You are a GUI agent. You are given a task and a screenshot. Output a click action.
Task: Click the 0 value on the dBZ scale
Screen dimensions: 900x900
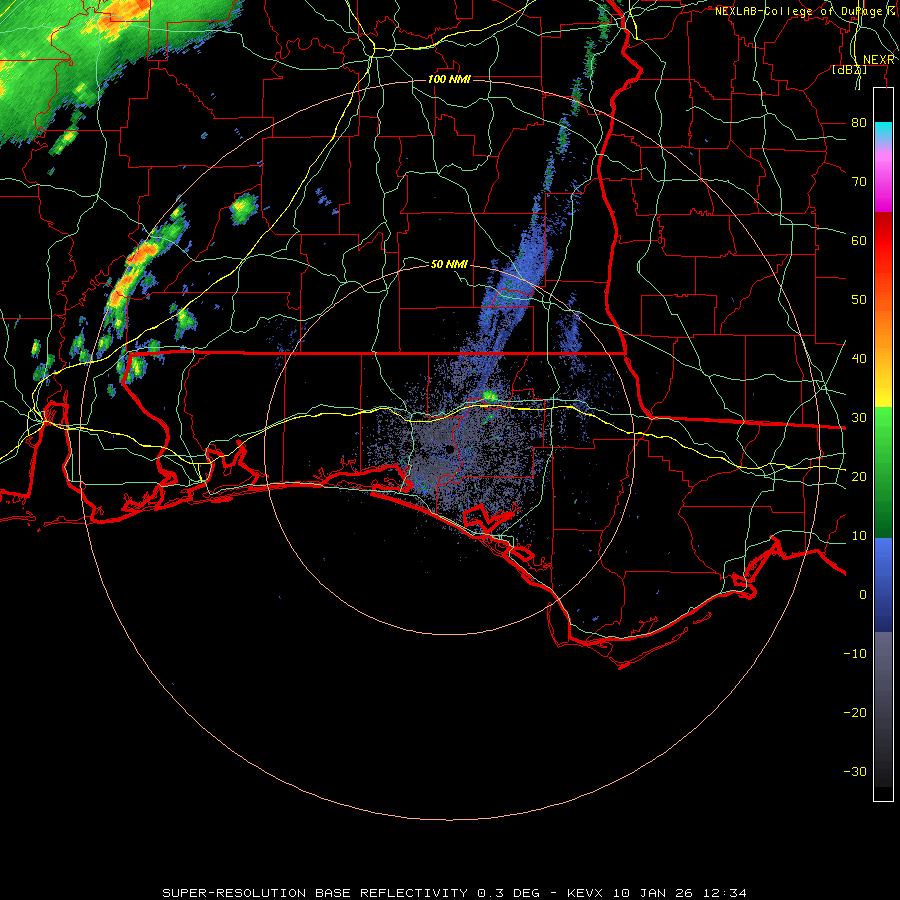pyautogui.click(x=863, y=595)
